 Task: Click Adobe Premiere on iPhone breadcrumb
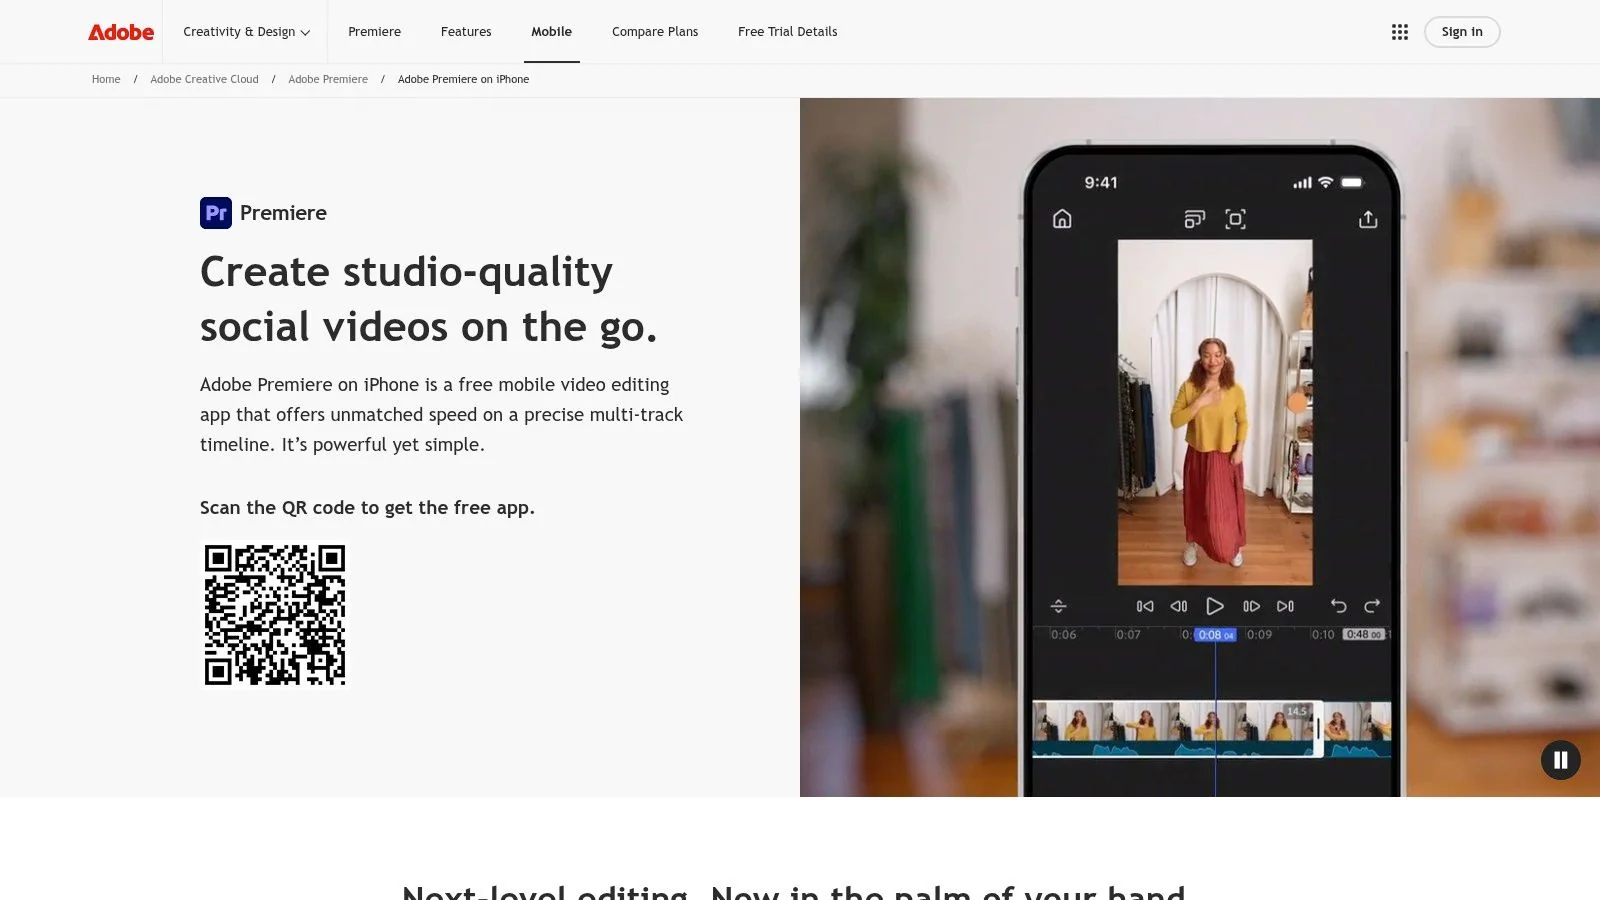click(463, 79)
